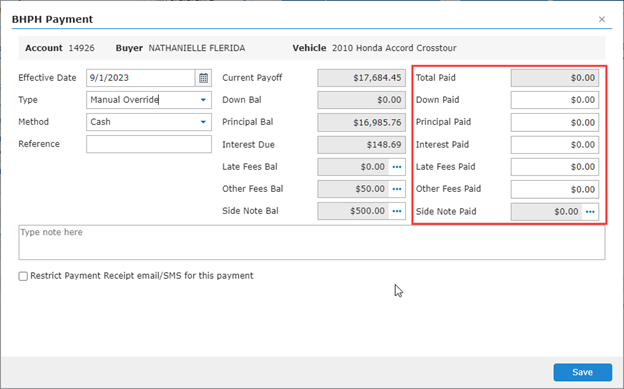This screenshot has width=624, height=389.
Task: Save the BHPH payment
Action: click(583, 372)
